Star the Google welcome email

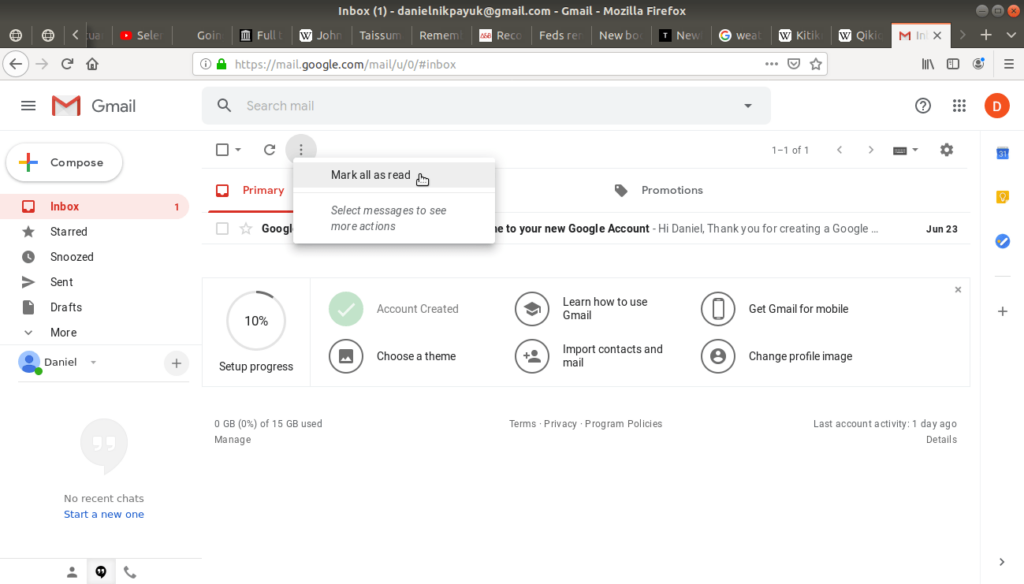coord(246,229)
